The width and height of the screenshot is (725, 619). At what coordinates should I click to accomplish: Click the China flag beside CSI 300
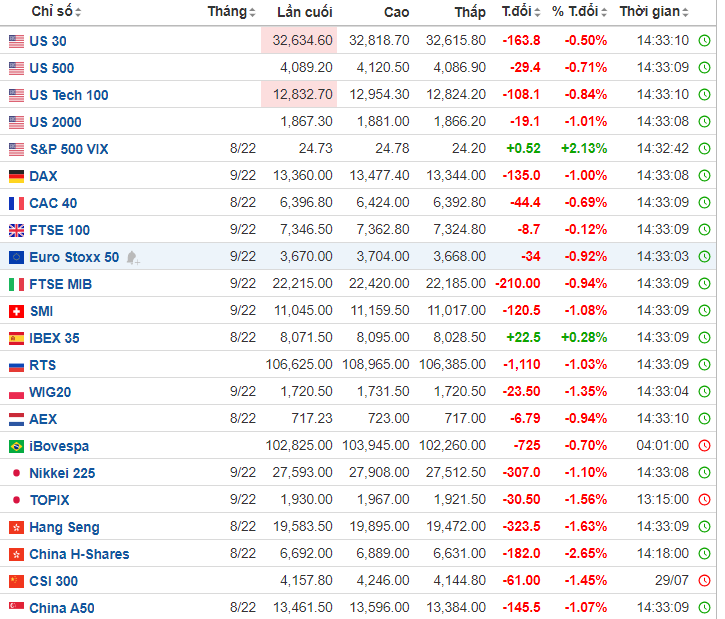[x=16, y=581]
